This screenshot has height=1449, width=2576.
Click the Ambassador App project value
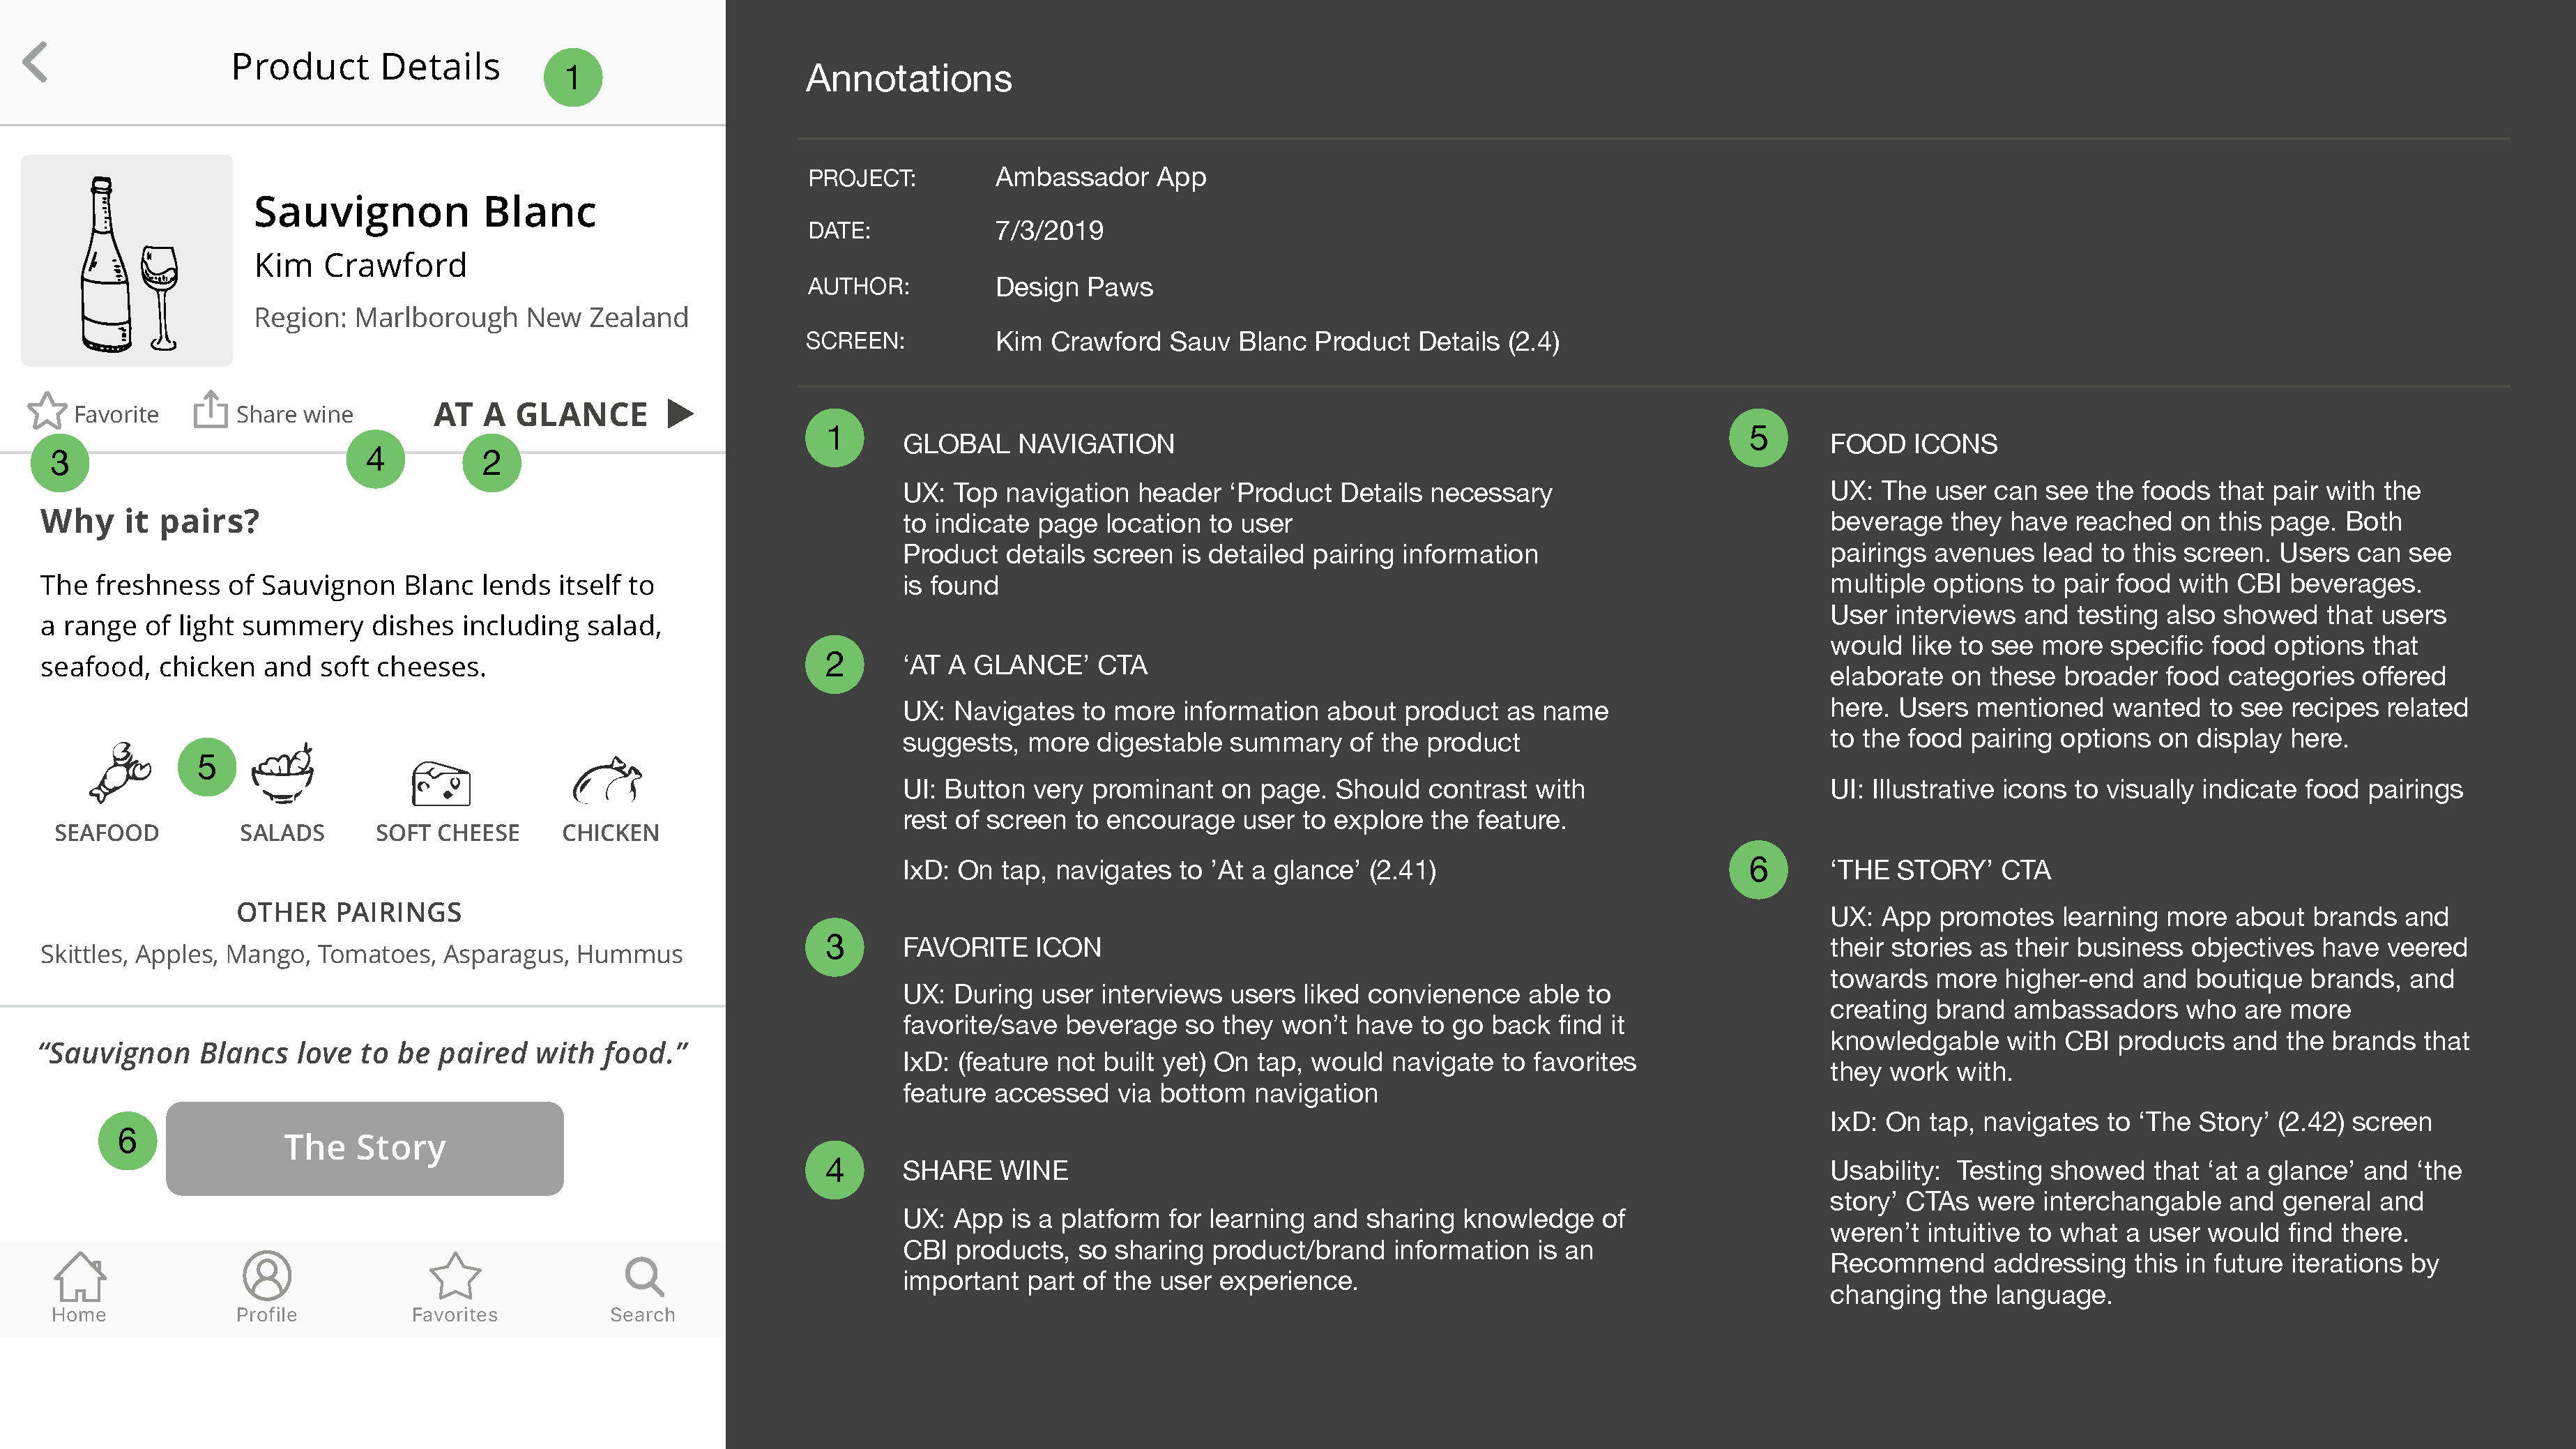pos(1101,177)
